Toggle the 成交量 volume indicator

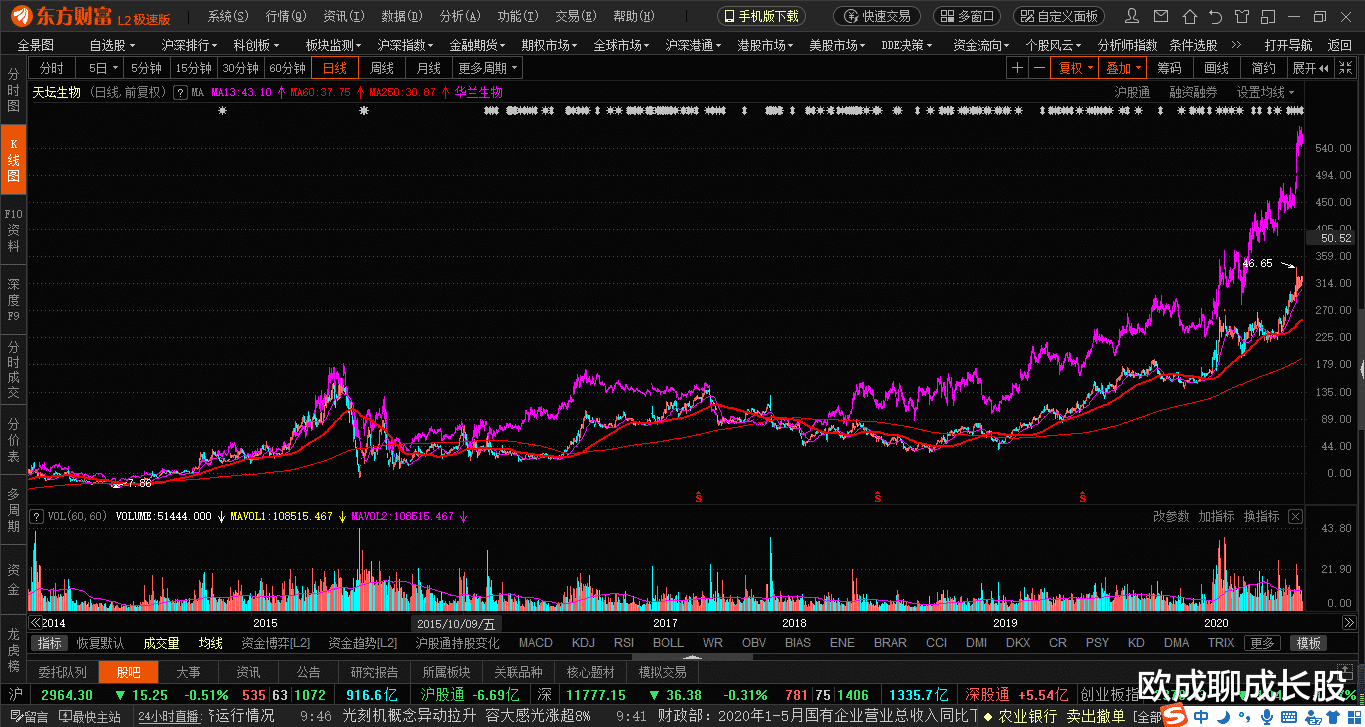[x=161, y=643]
